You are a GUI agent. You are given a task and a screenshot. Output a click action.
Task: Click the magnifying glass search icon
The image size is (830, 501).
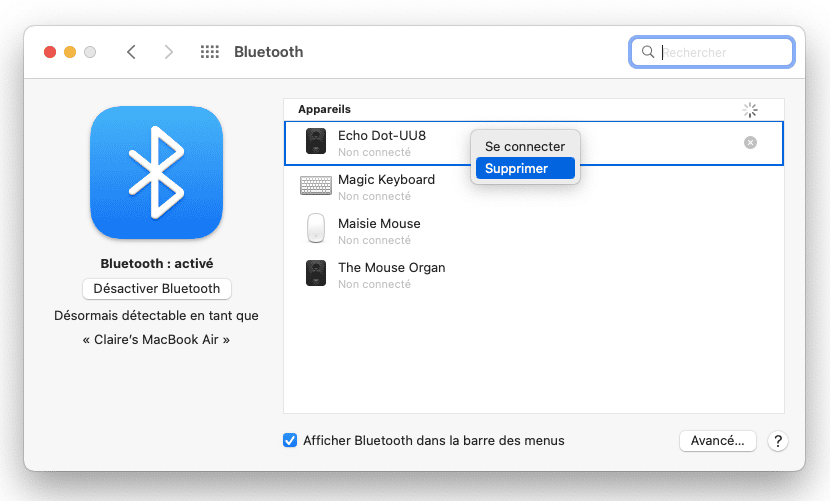click(x=648, y=52)
